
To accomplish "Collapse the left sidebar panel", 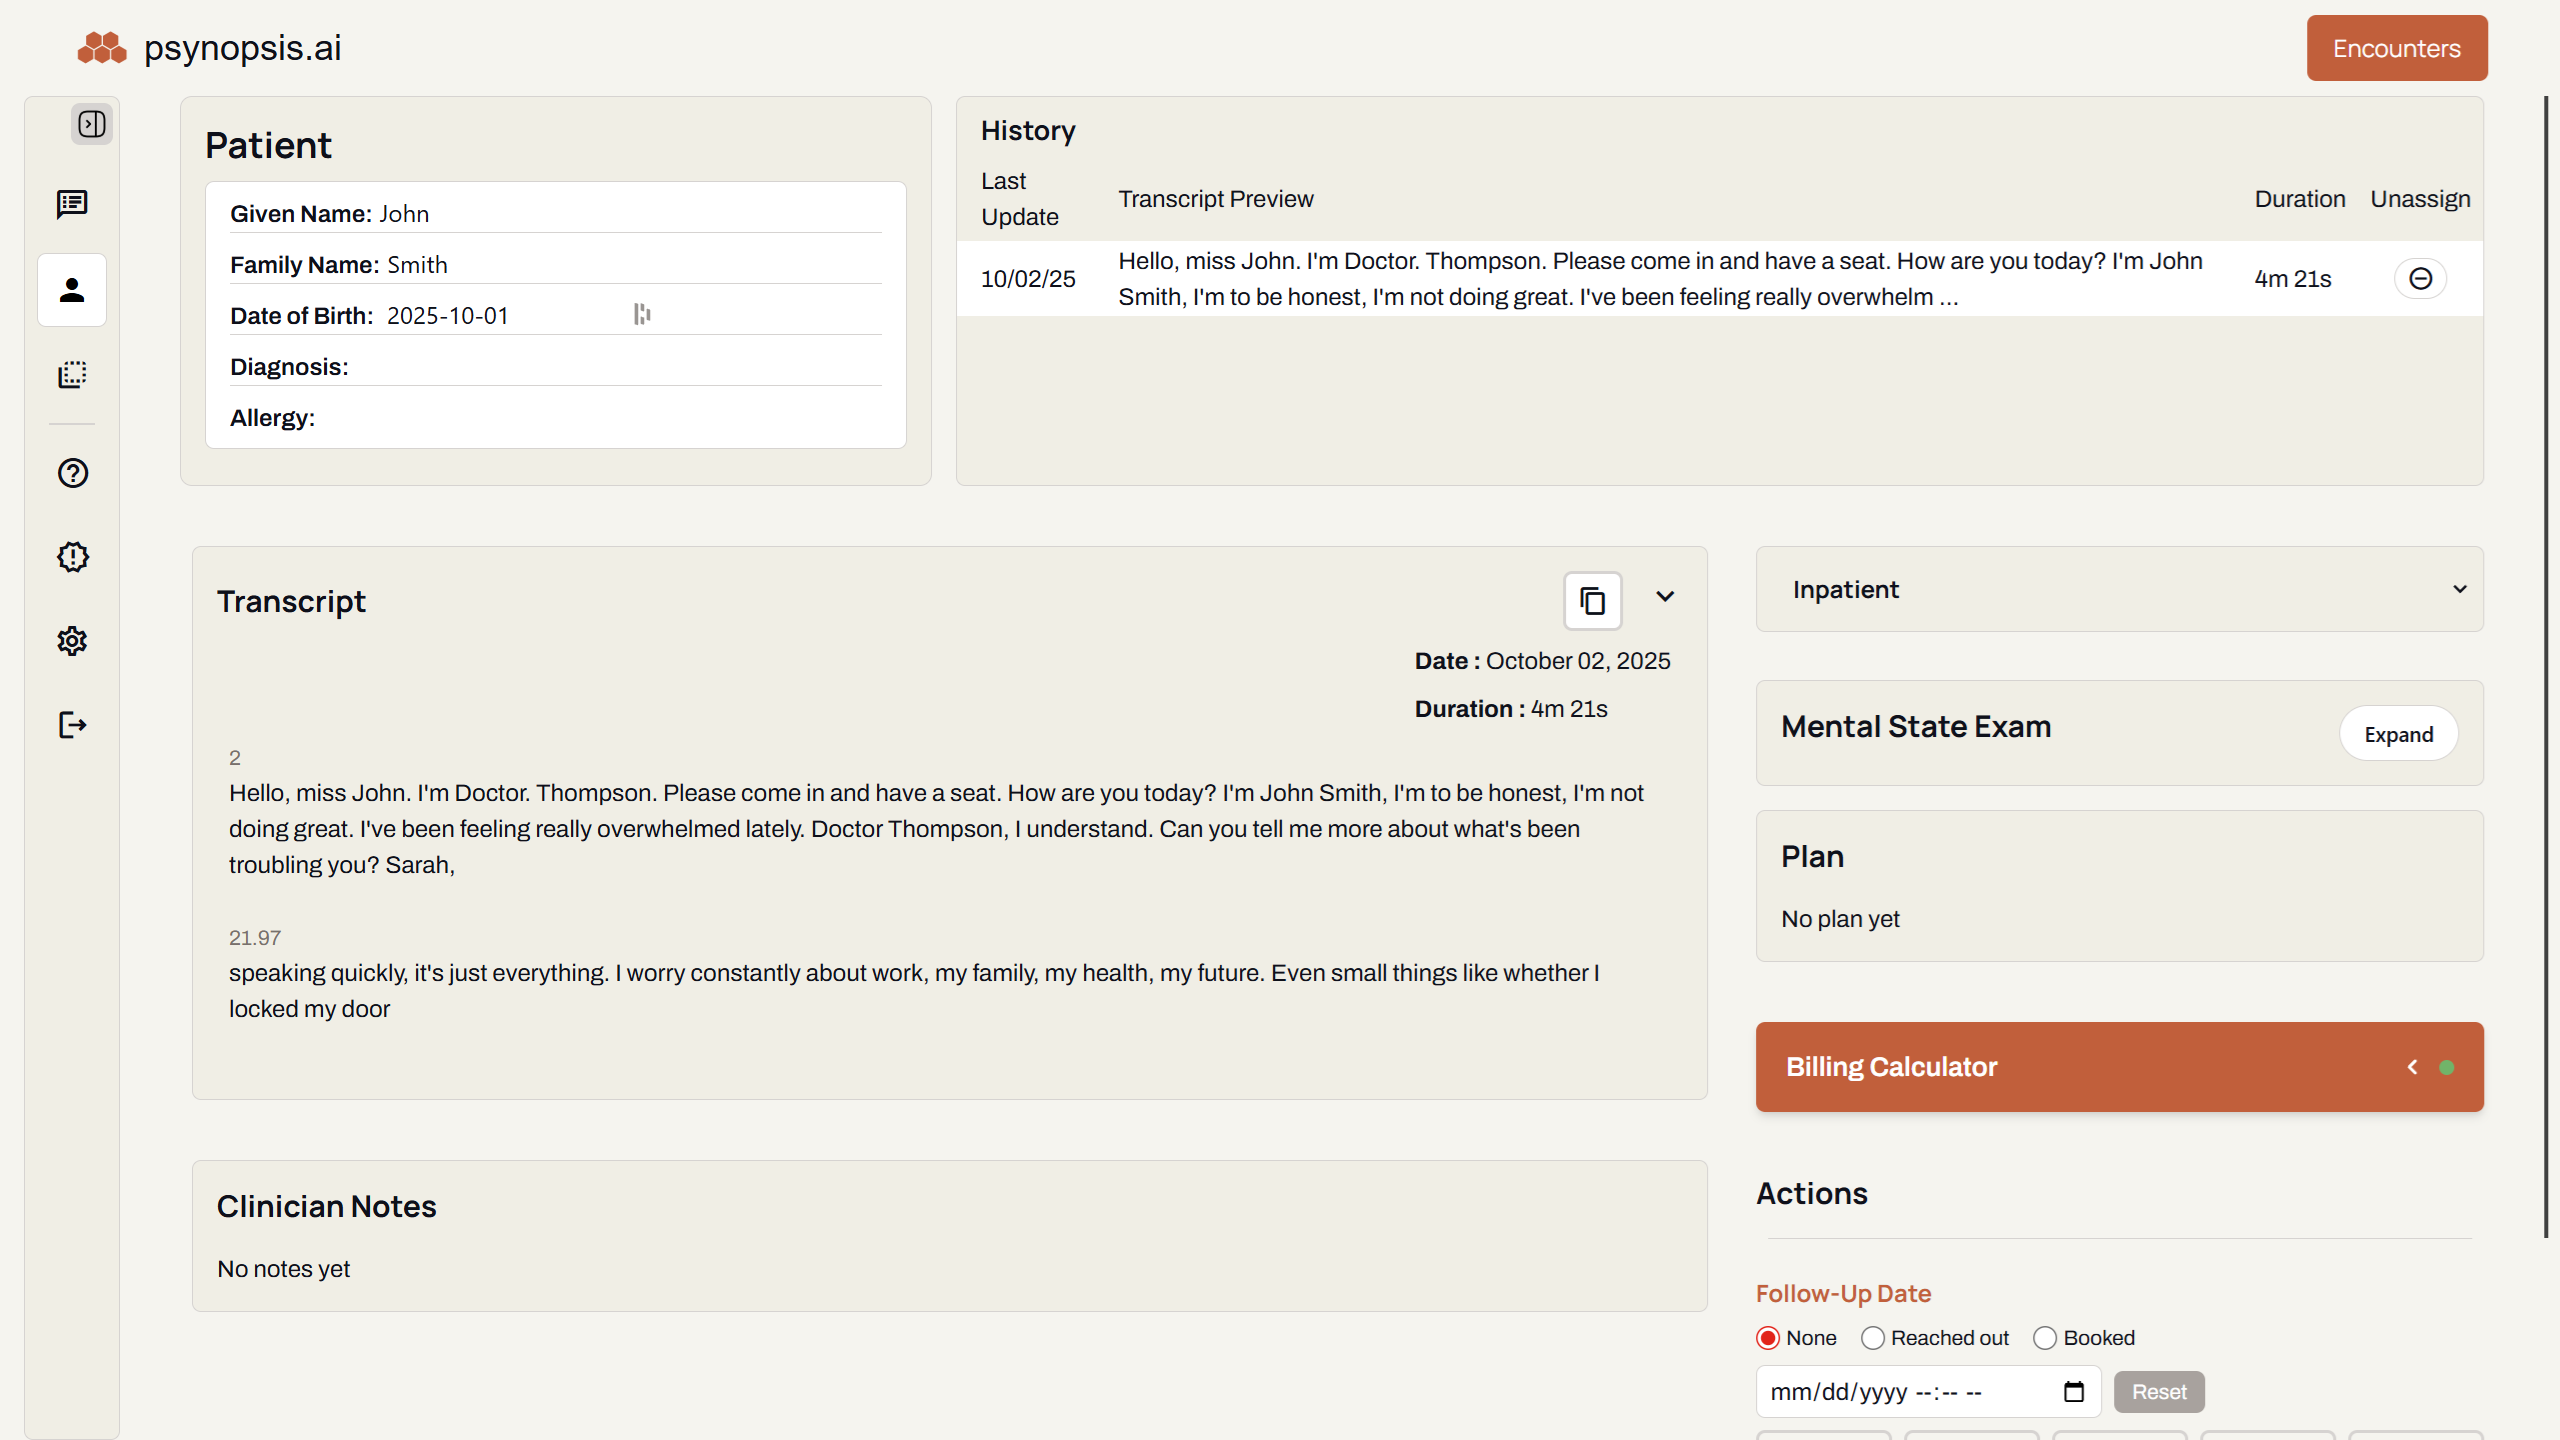I will tap(92, 124).
